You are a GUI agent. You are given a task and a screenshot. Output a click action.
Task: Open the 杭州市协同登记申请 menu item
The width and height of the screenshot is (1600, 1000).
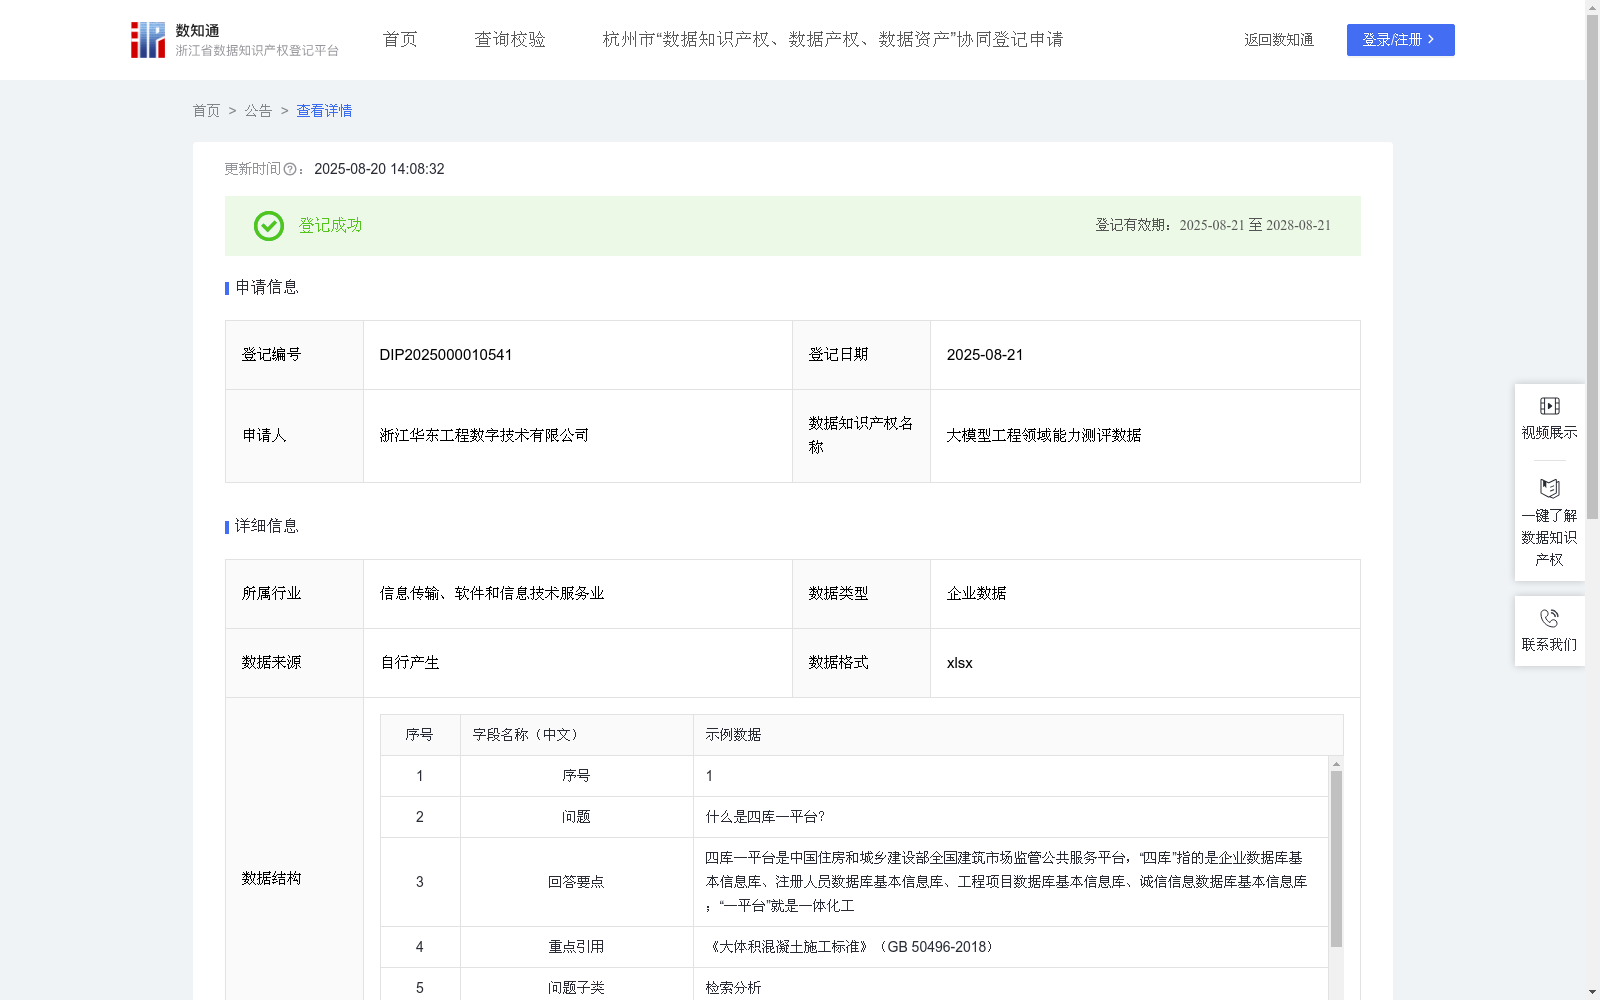pyautogui.click(x=832, y=39)
